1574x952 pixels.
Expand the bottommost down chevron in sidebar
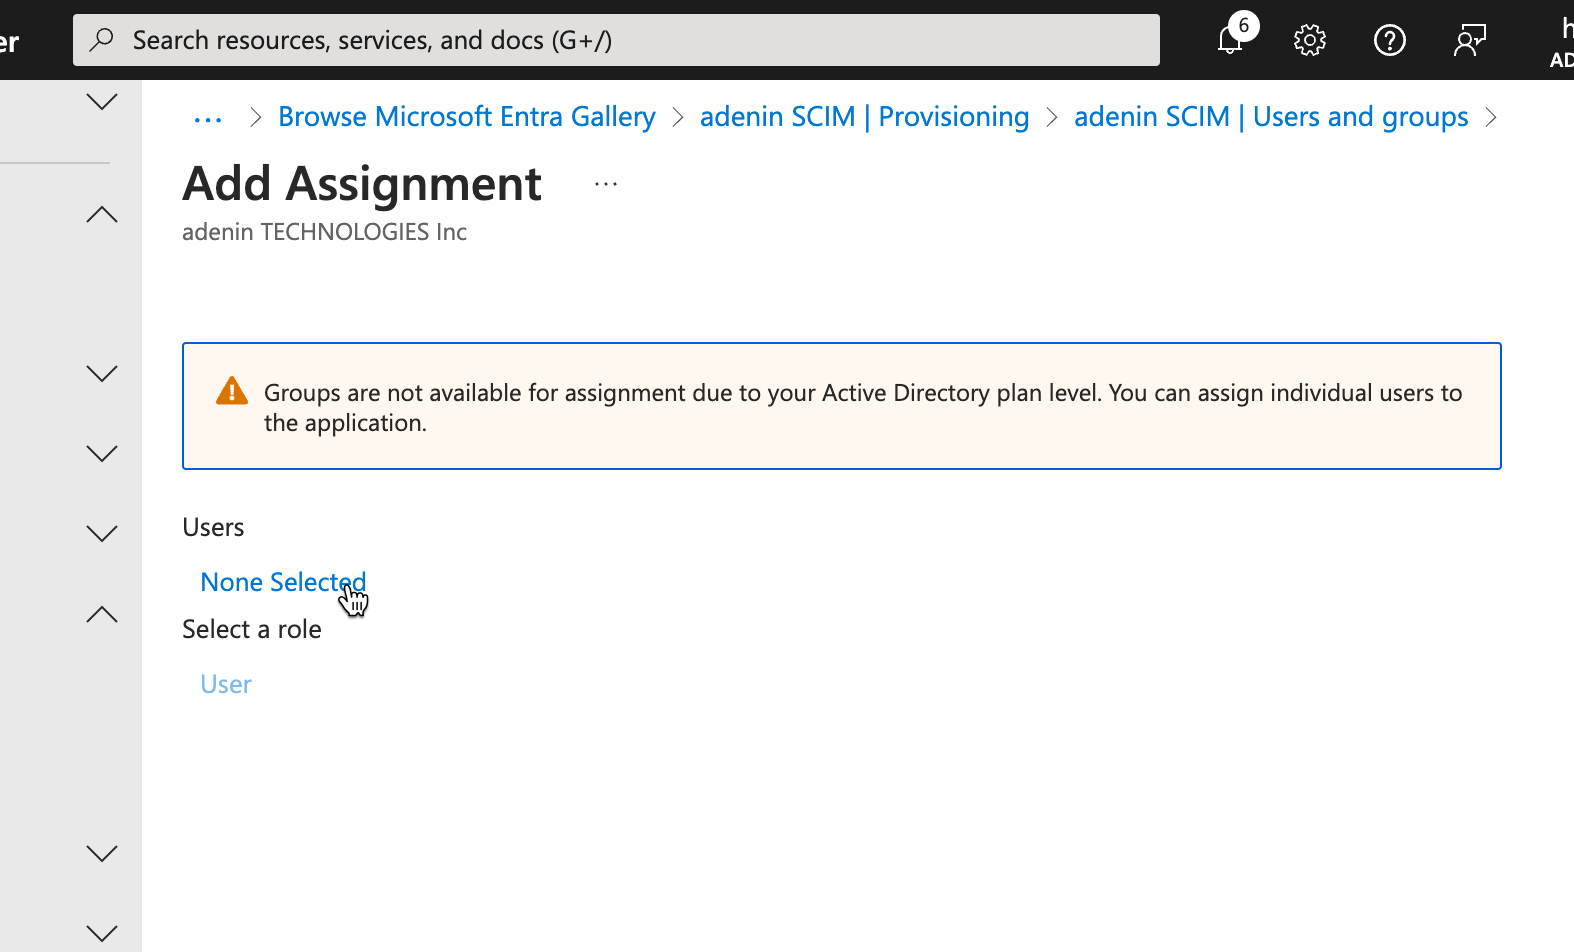tap(102, 933)
